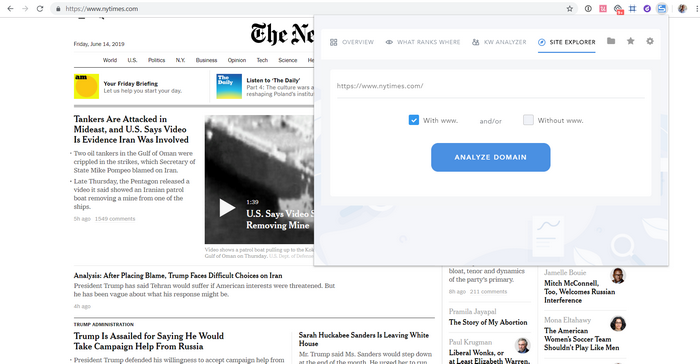Open the purple circle extension icon
700x364 pixels.
pyautogui.click(x=647, y=8)
